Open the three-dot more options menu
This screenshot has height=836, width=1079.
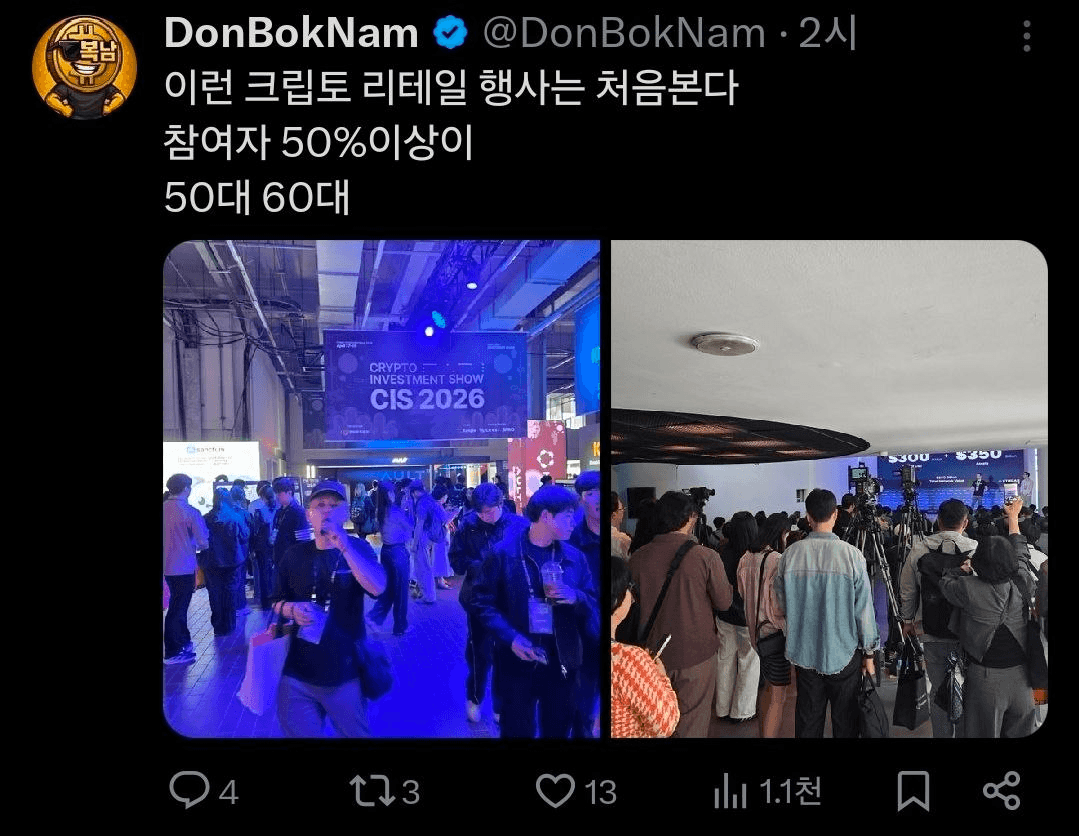coord(1027,36)
